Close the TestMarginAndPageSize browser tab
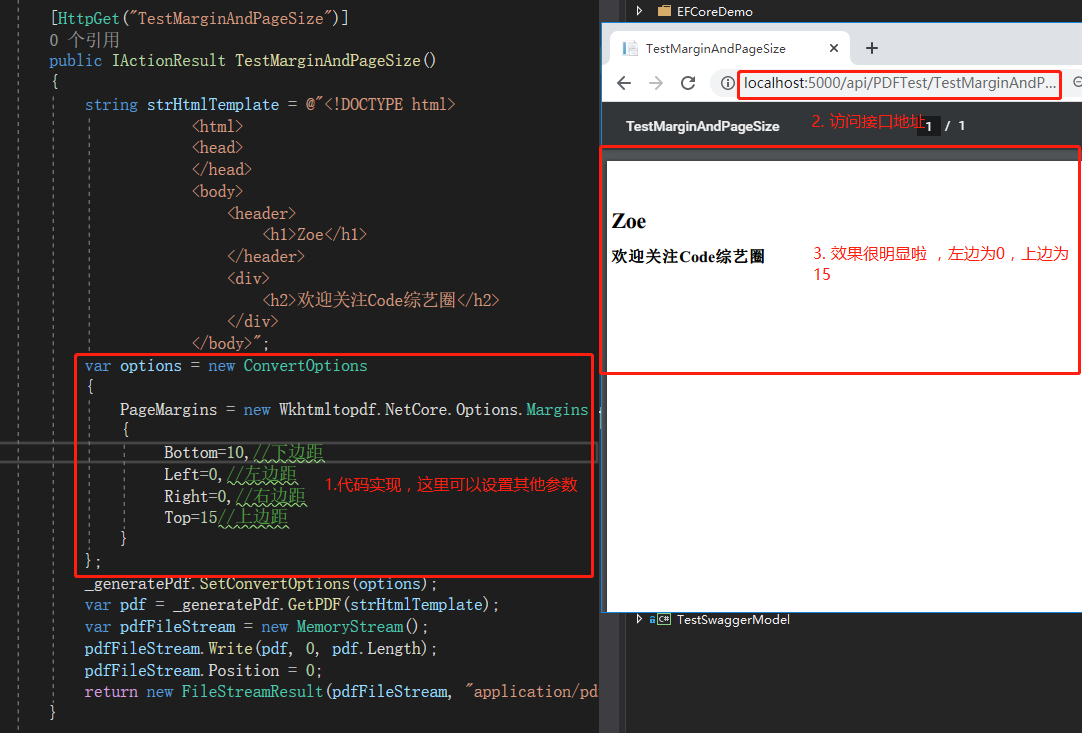This screenshot has height=733, width=1082. coord(834,48)
